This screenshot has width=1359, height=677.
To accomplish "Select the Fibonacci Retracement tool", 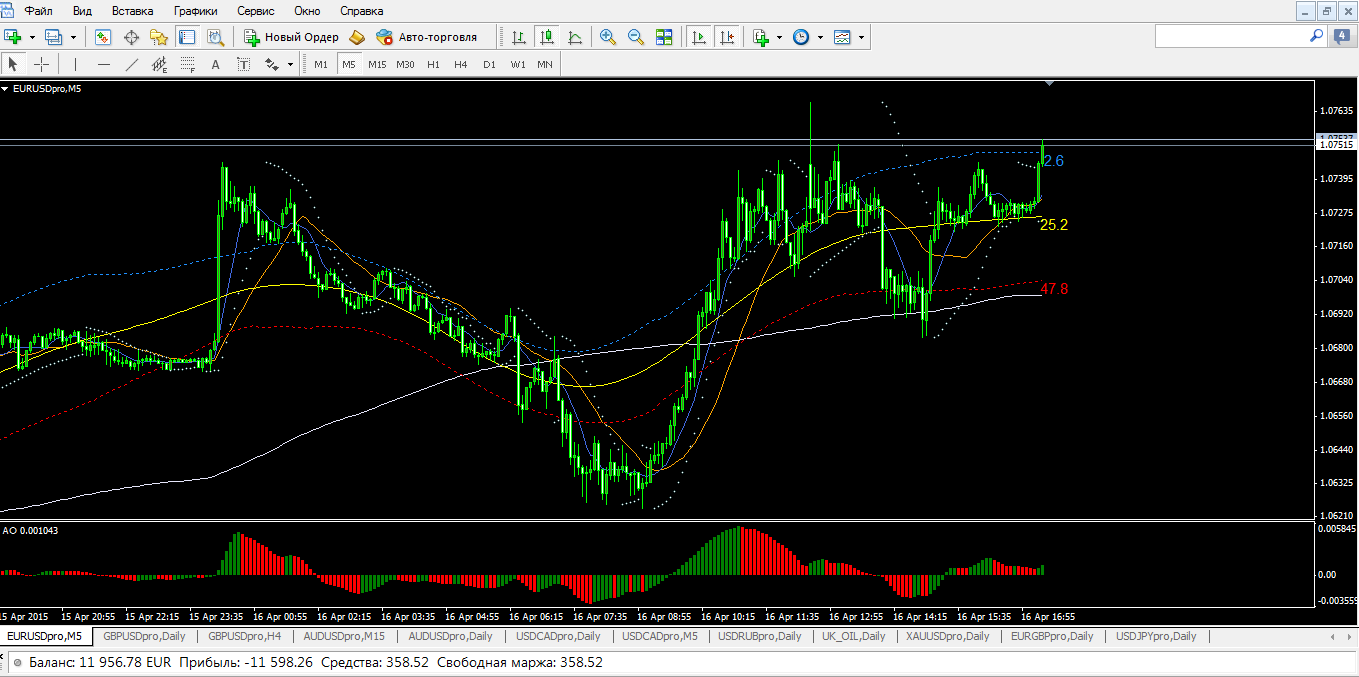I will [x=187, y=64].
